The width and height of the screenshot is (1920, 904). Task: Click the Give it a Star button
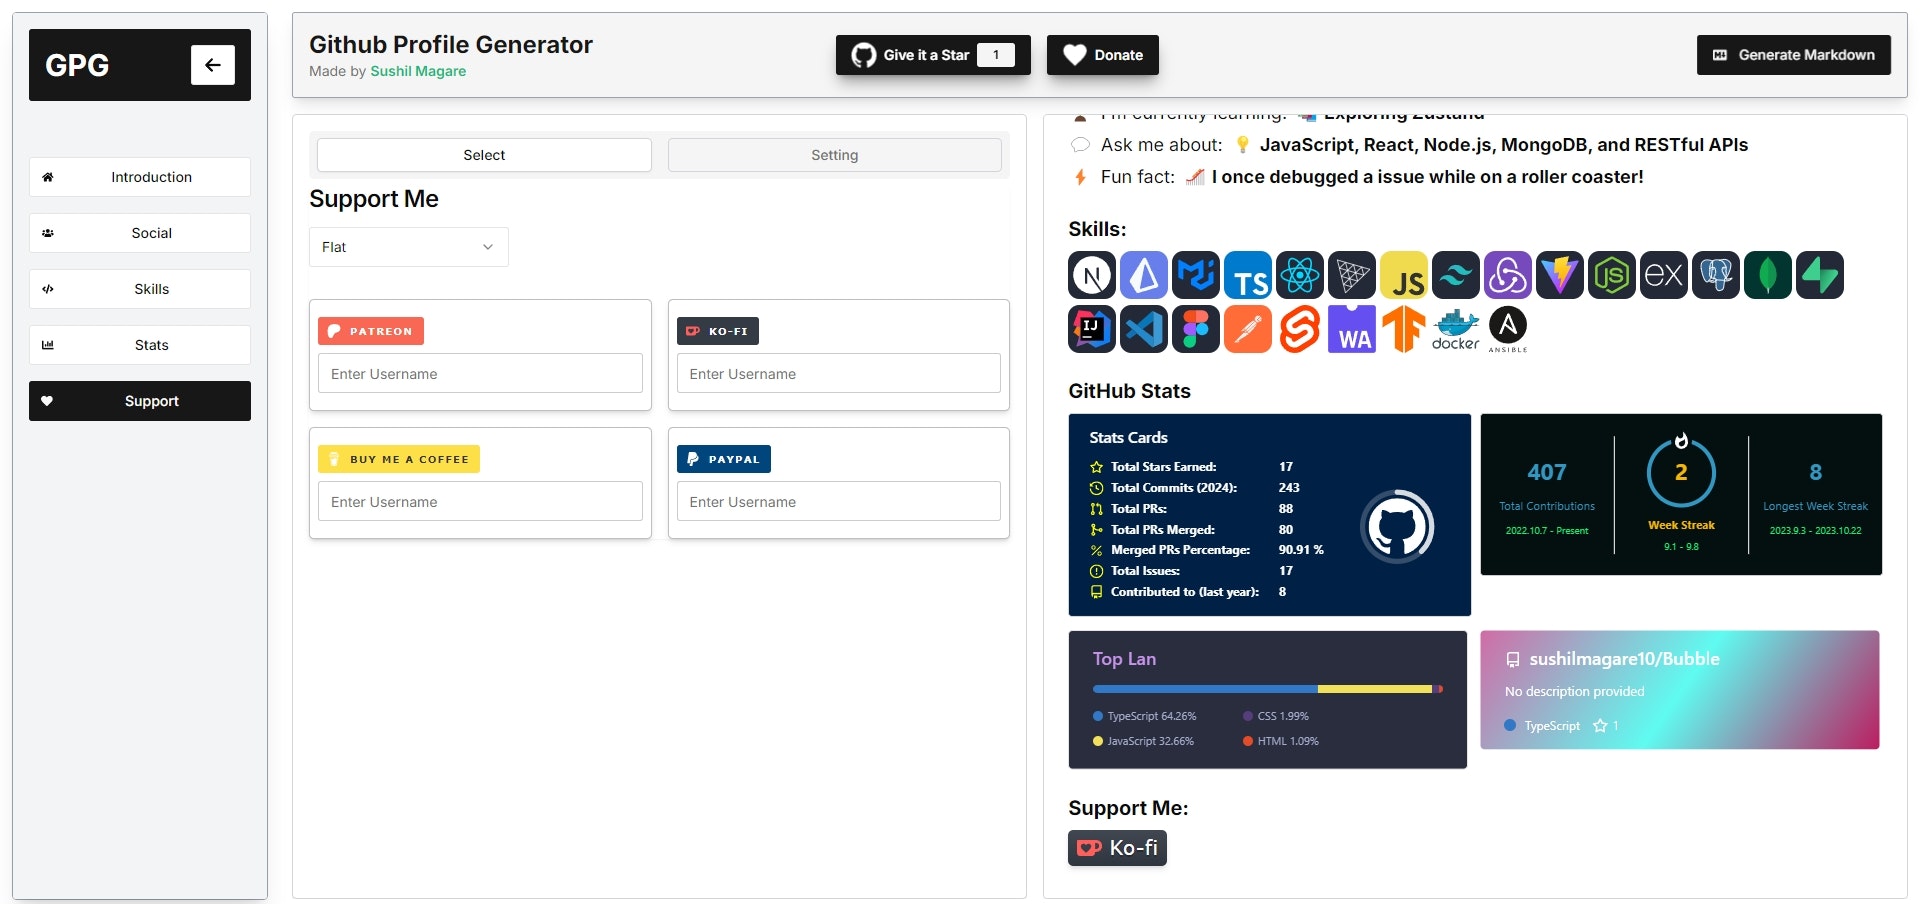933,55
